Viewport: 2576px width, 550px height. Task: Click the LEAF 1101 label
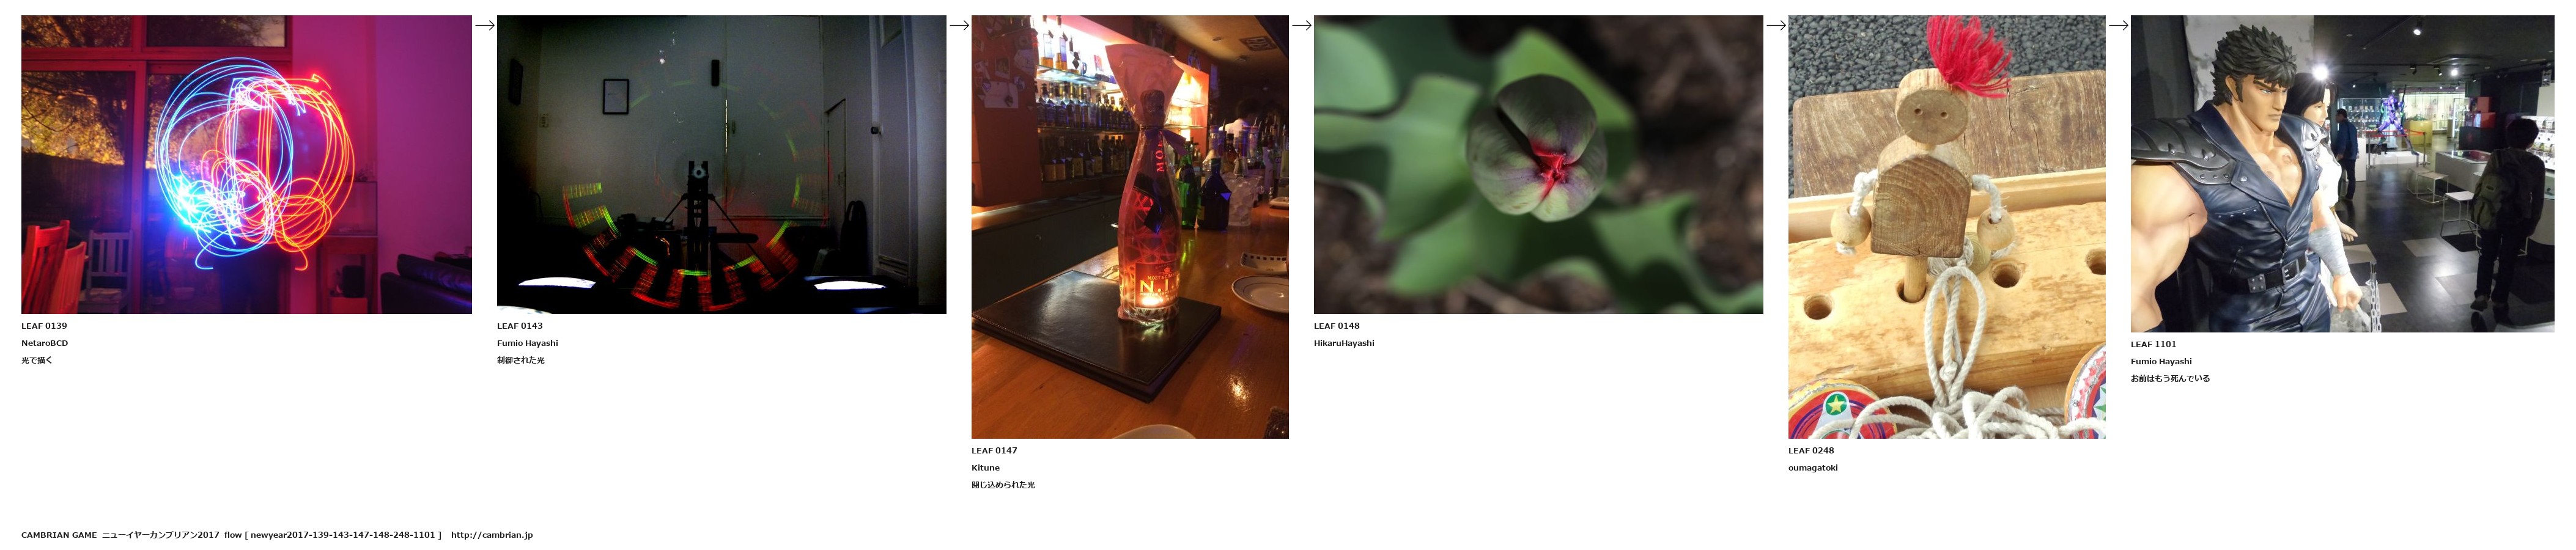[2153, 344]
